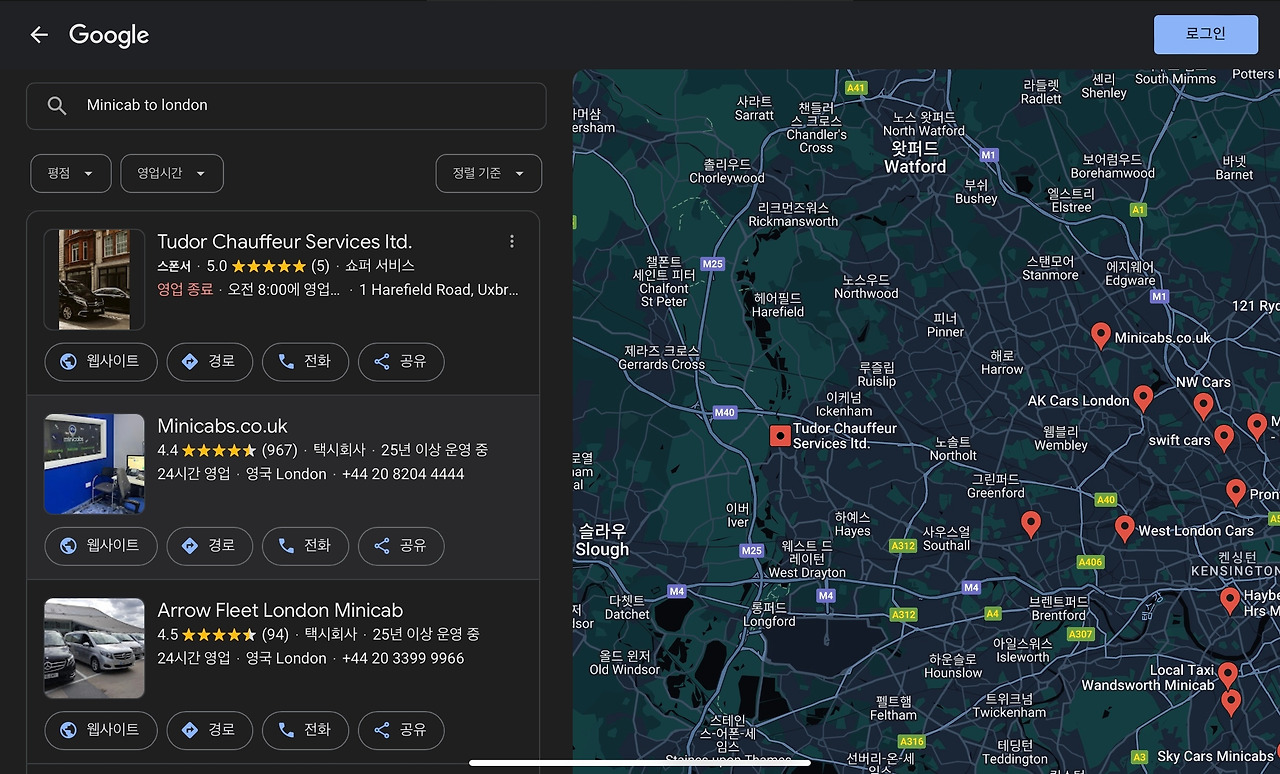Screen dimensions: 1280x774
Task: Call Minicabs.co.uk via 전화 button
Action: 305,546
